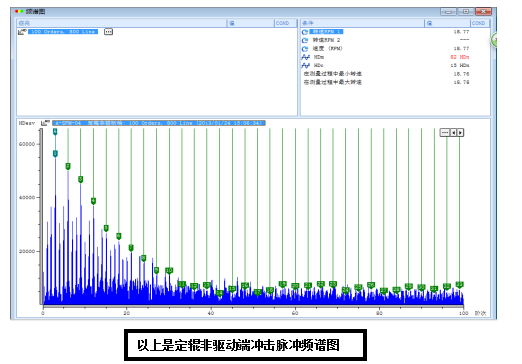Click the red HDm value 82
Image resolution: width=522 pixels, height=364 pixels.
[459, 57]
